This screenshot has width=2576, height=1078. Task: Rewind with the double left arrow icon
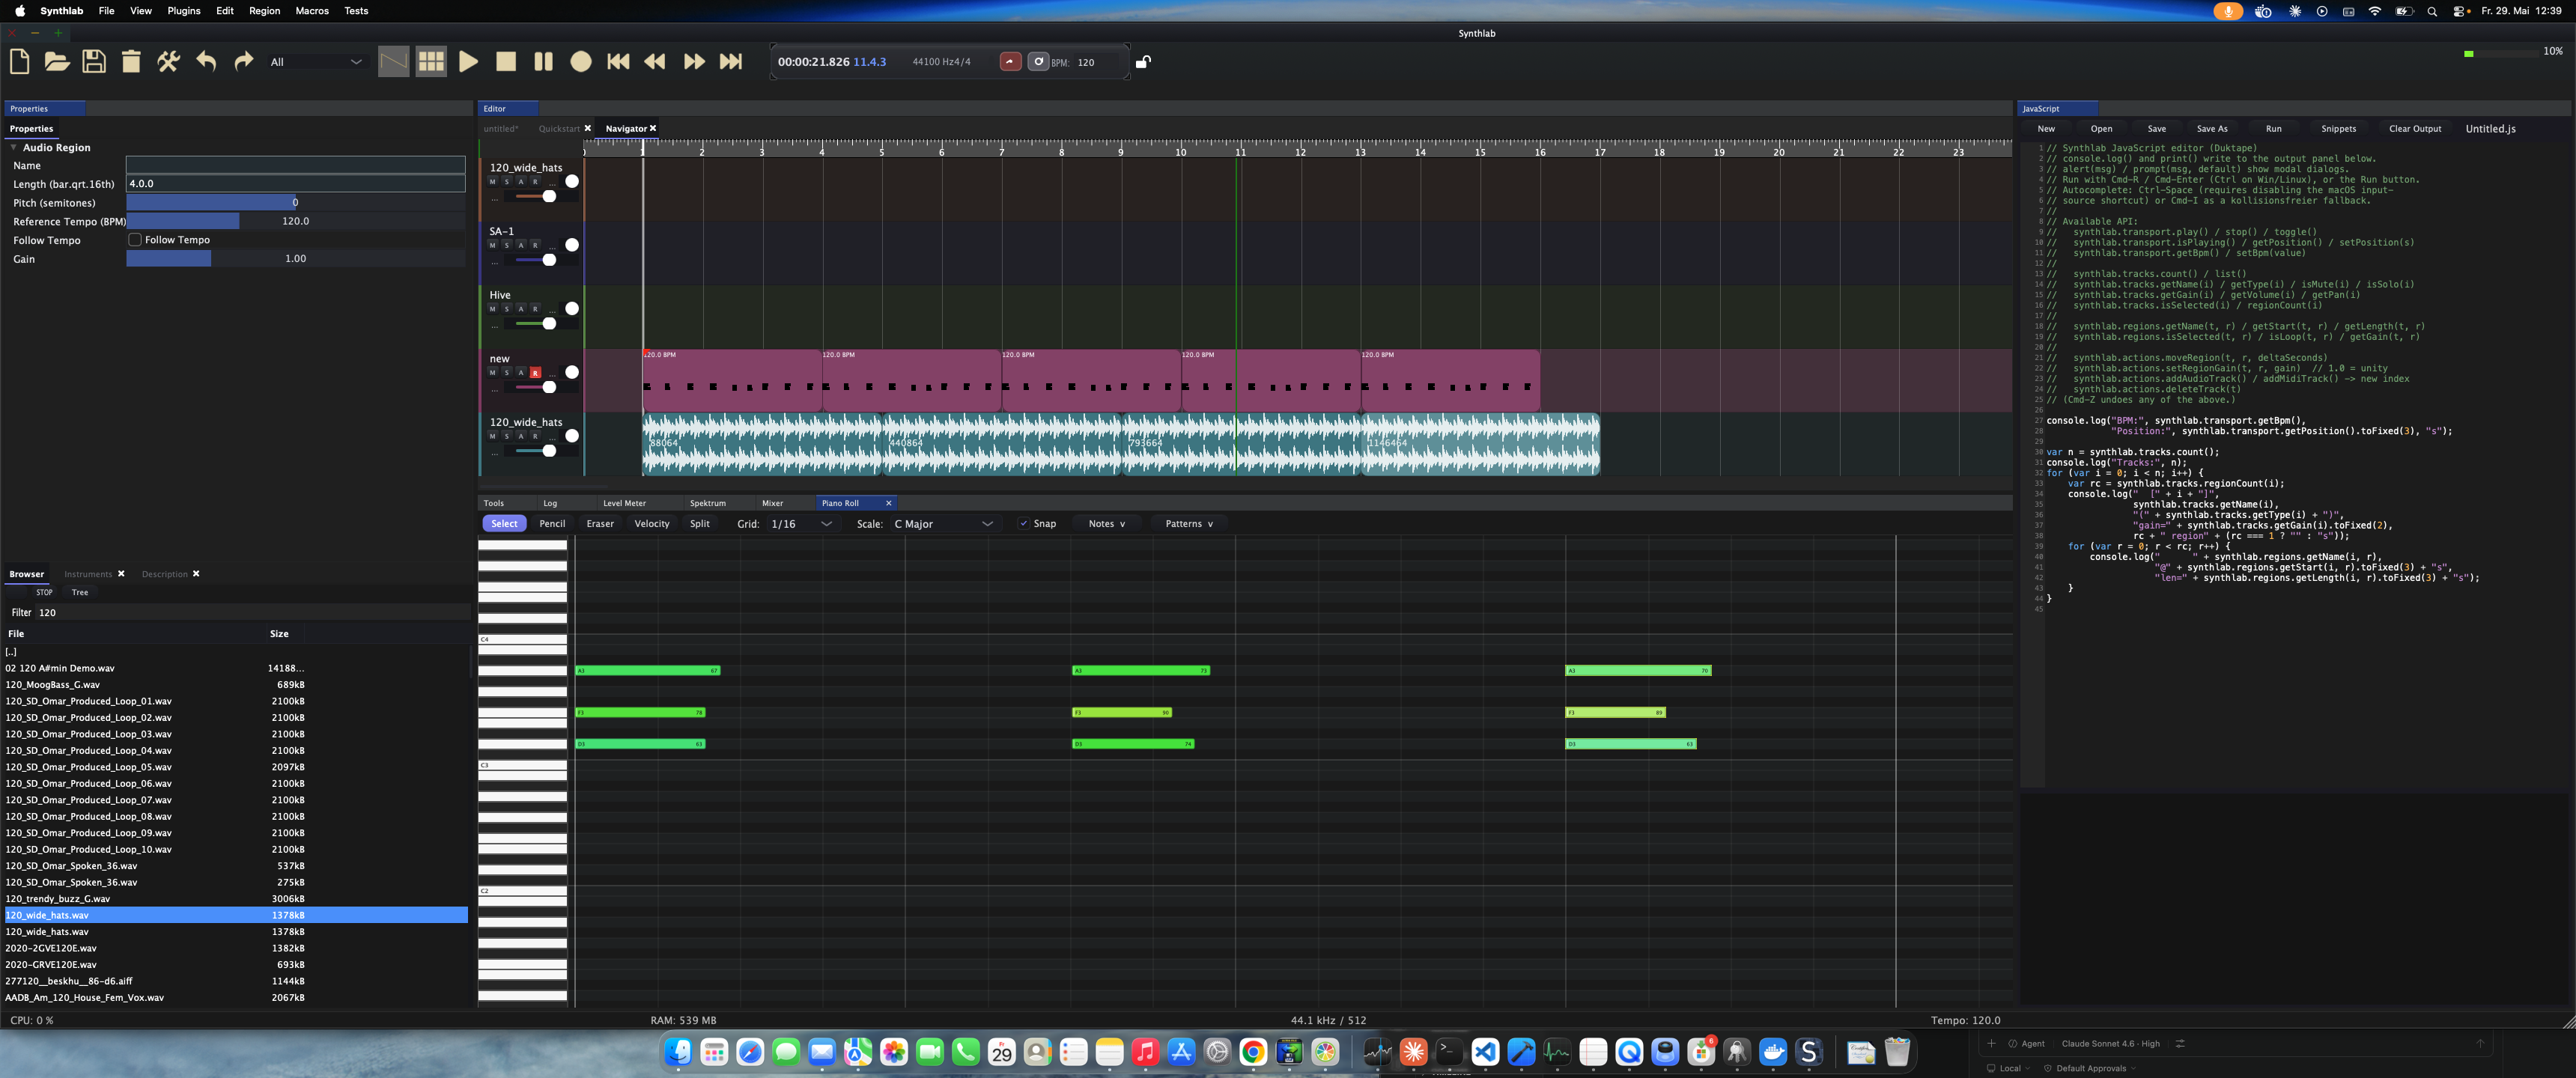pos(655,62)
